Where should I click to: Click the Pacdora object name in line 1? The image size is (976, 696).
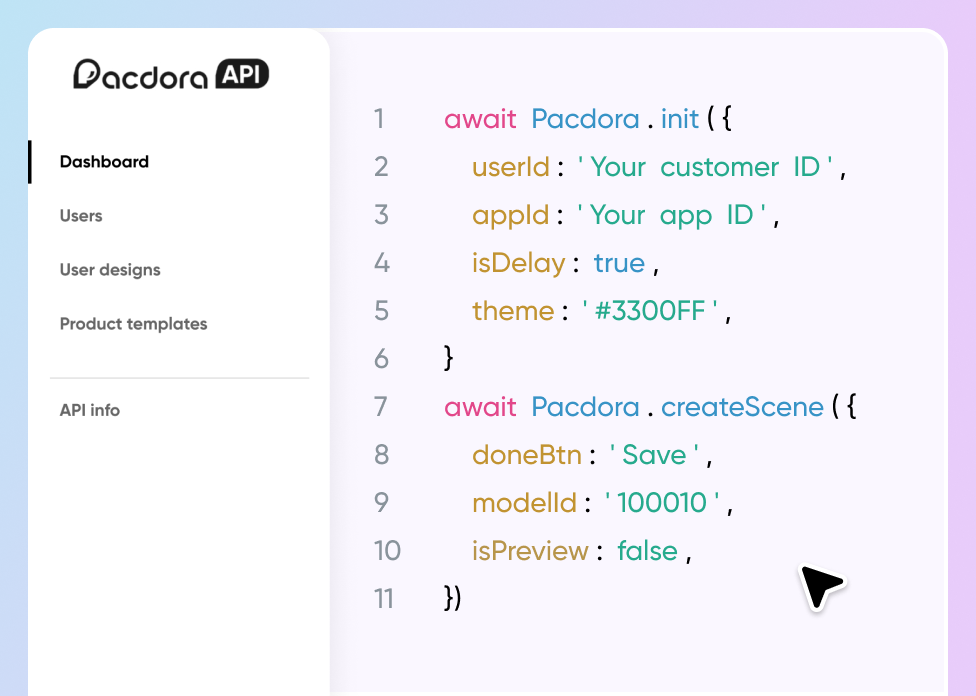click(x=587, y=118)
